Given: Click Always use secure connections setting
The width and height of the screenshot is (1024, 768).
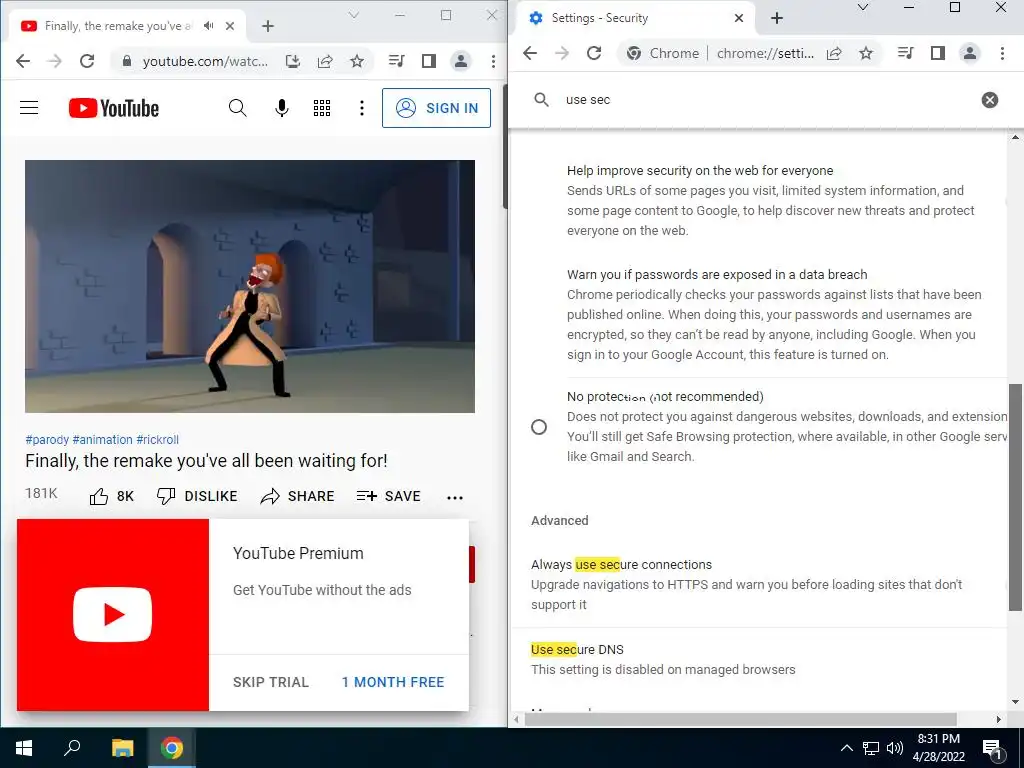Looking at the screenshot, I should (760, 584).
